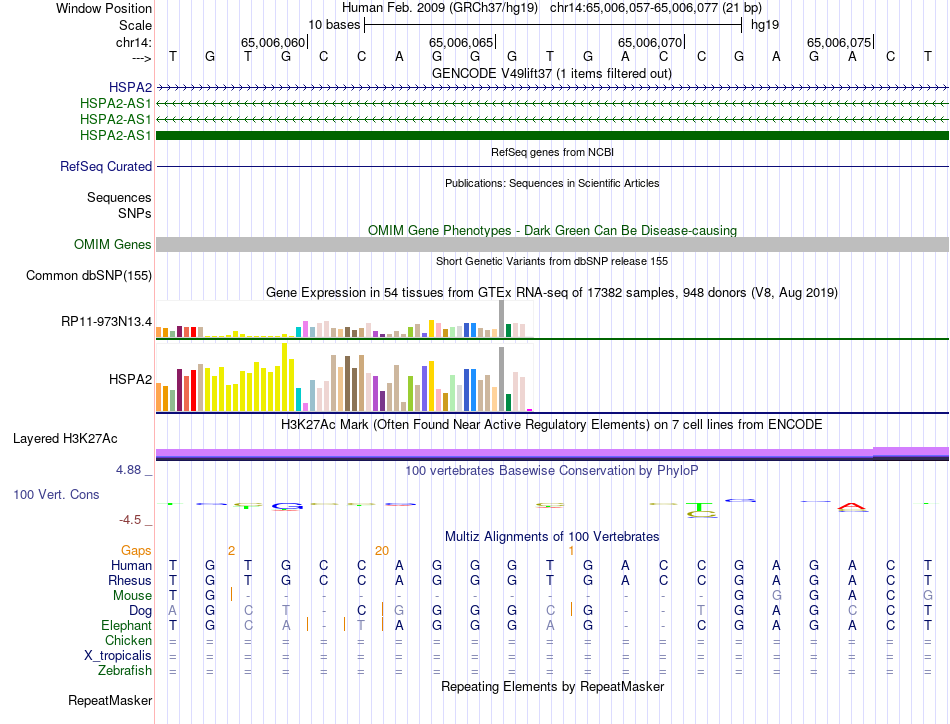This screenshot has width=950, height=724.
Task: Open RP11-973N13.4 GTEx expression bar chart
Action: [345, 319]
